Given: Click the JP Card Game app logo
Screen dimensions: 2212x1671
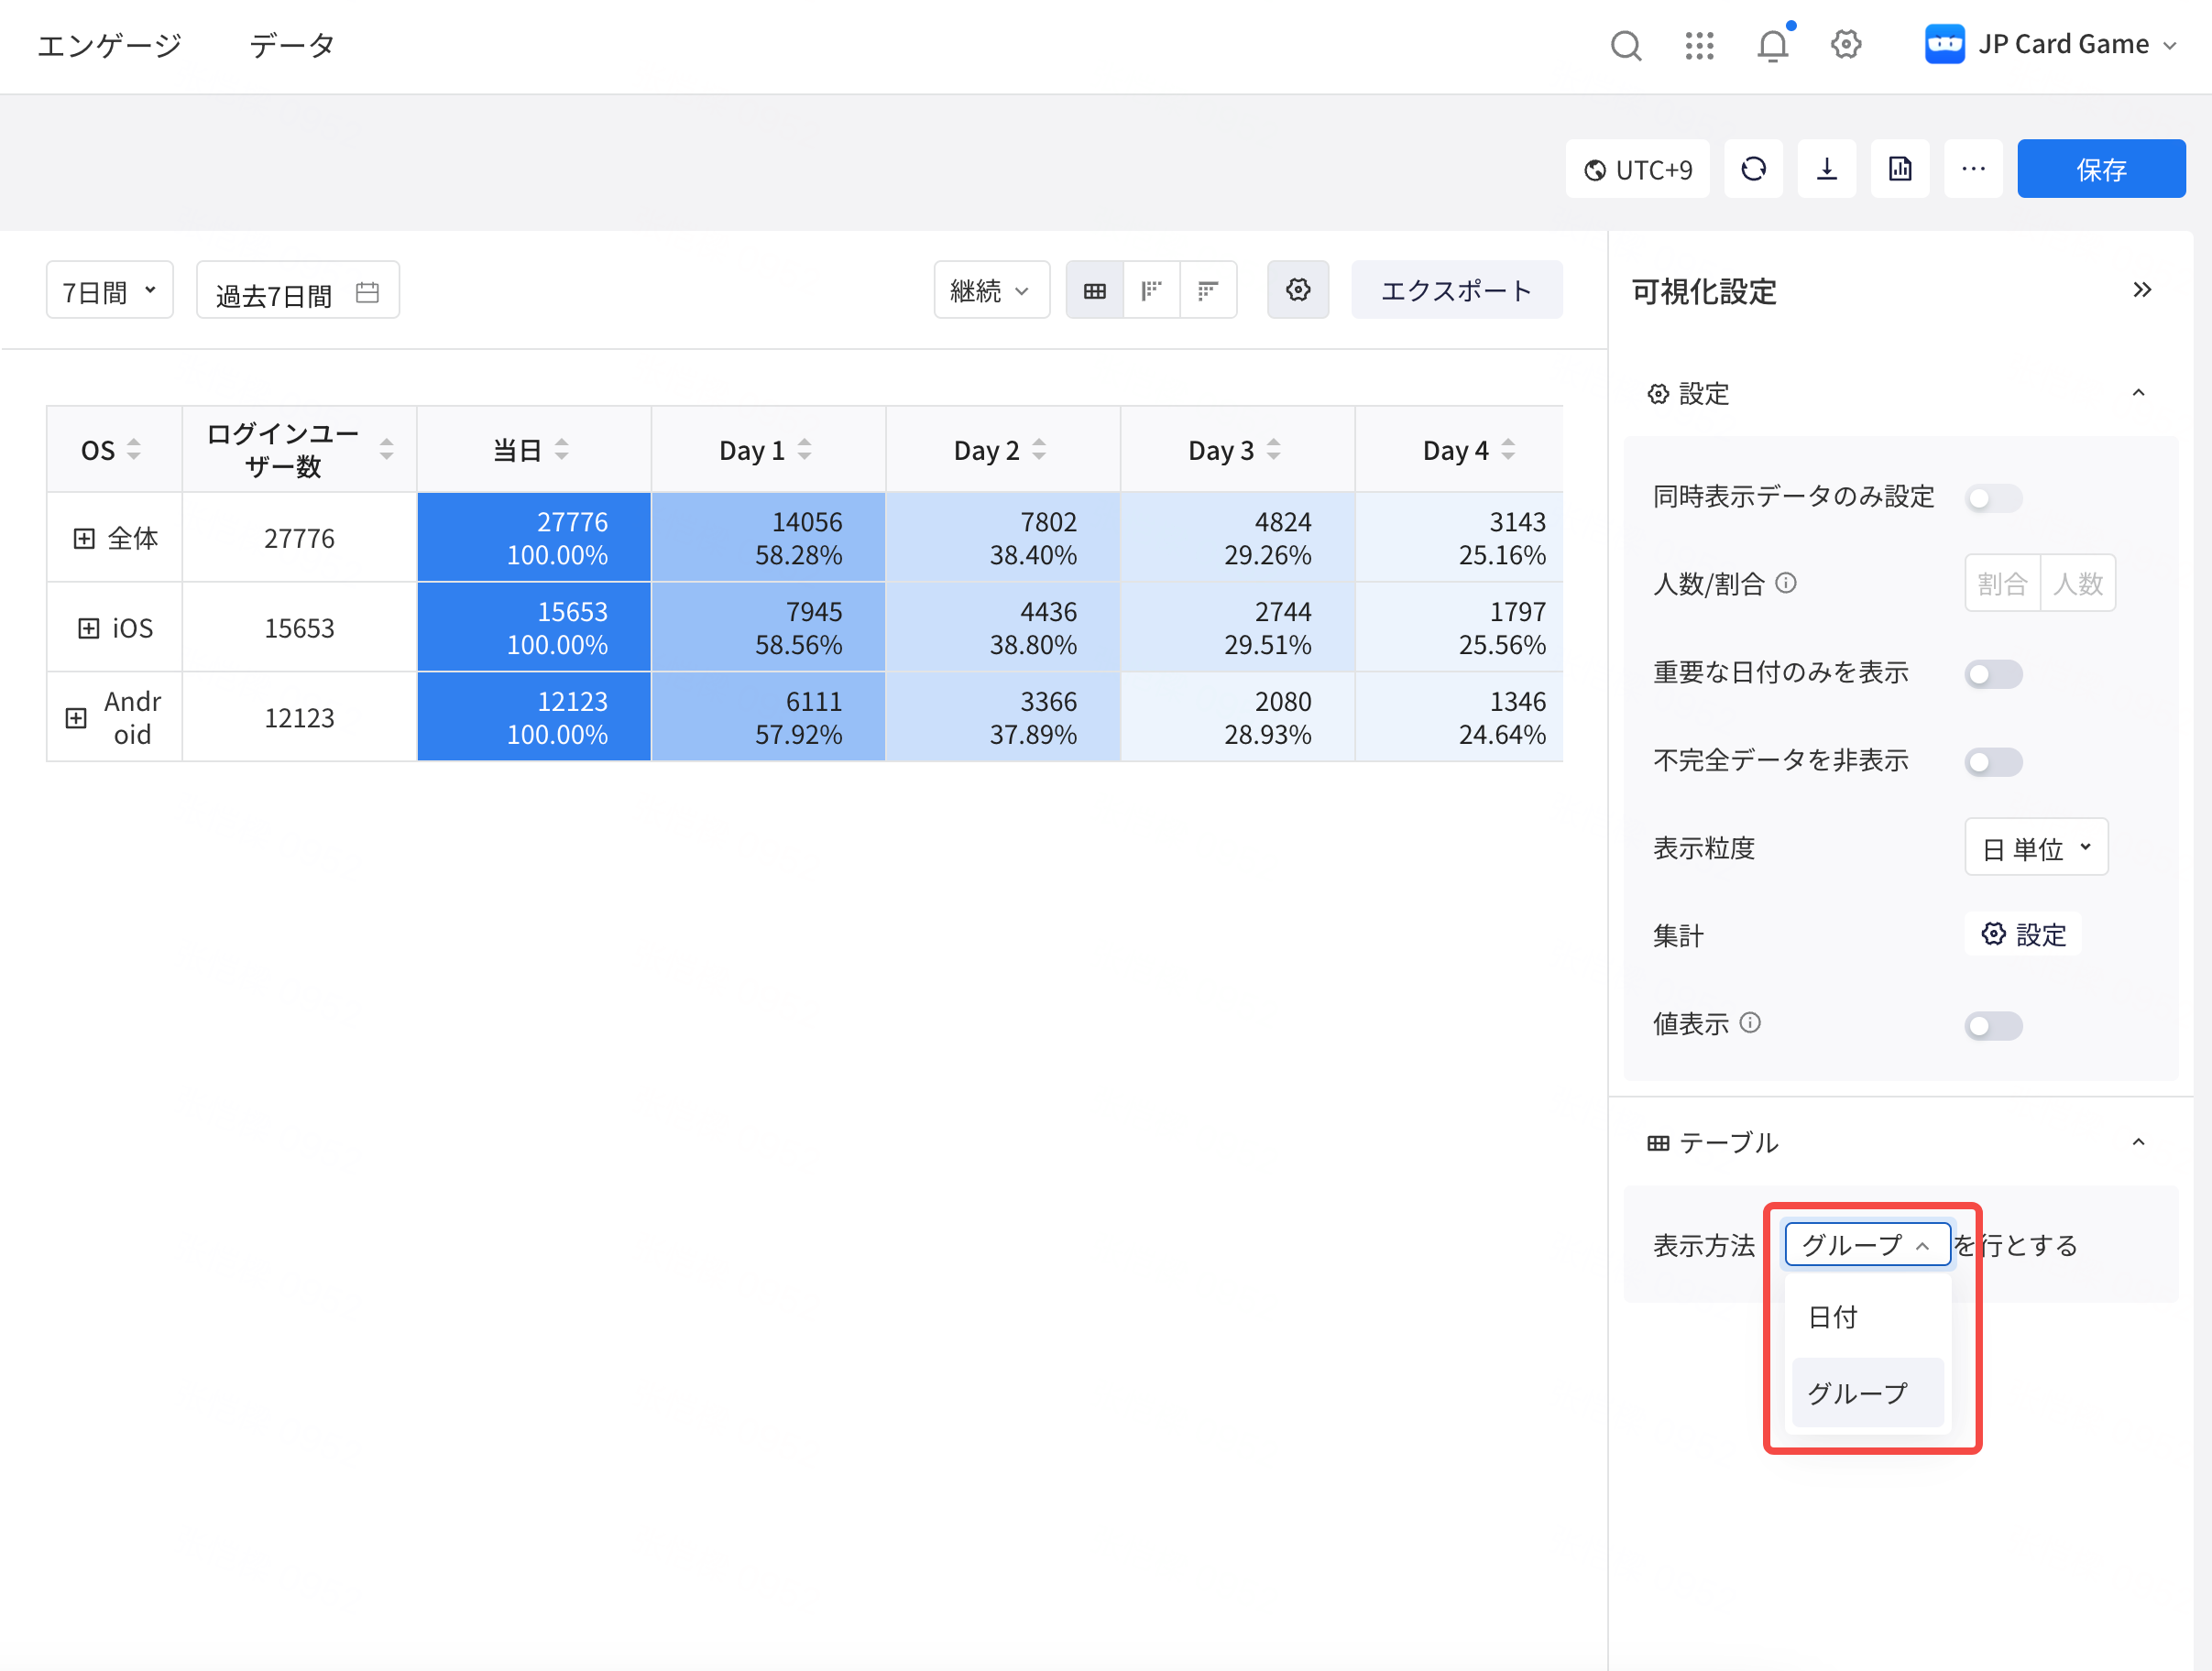Looking at the screenshot, I should point(1945,44).
